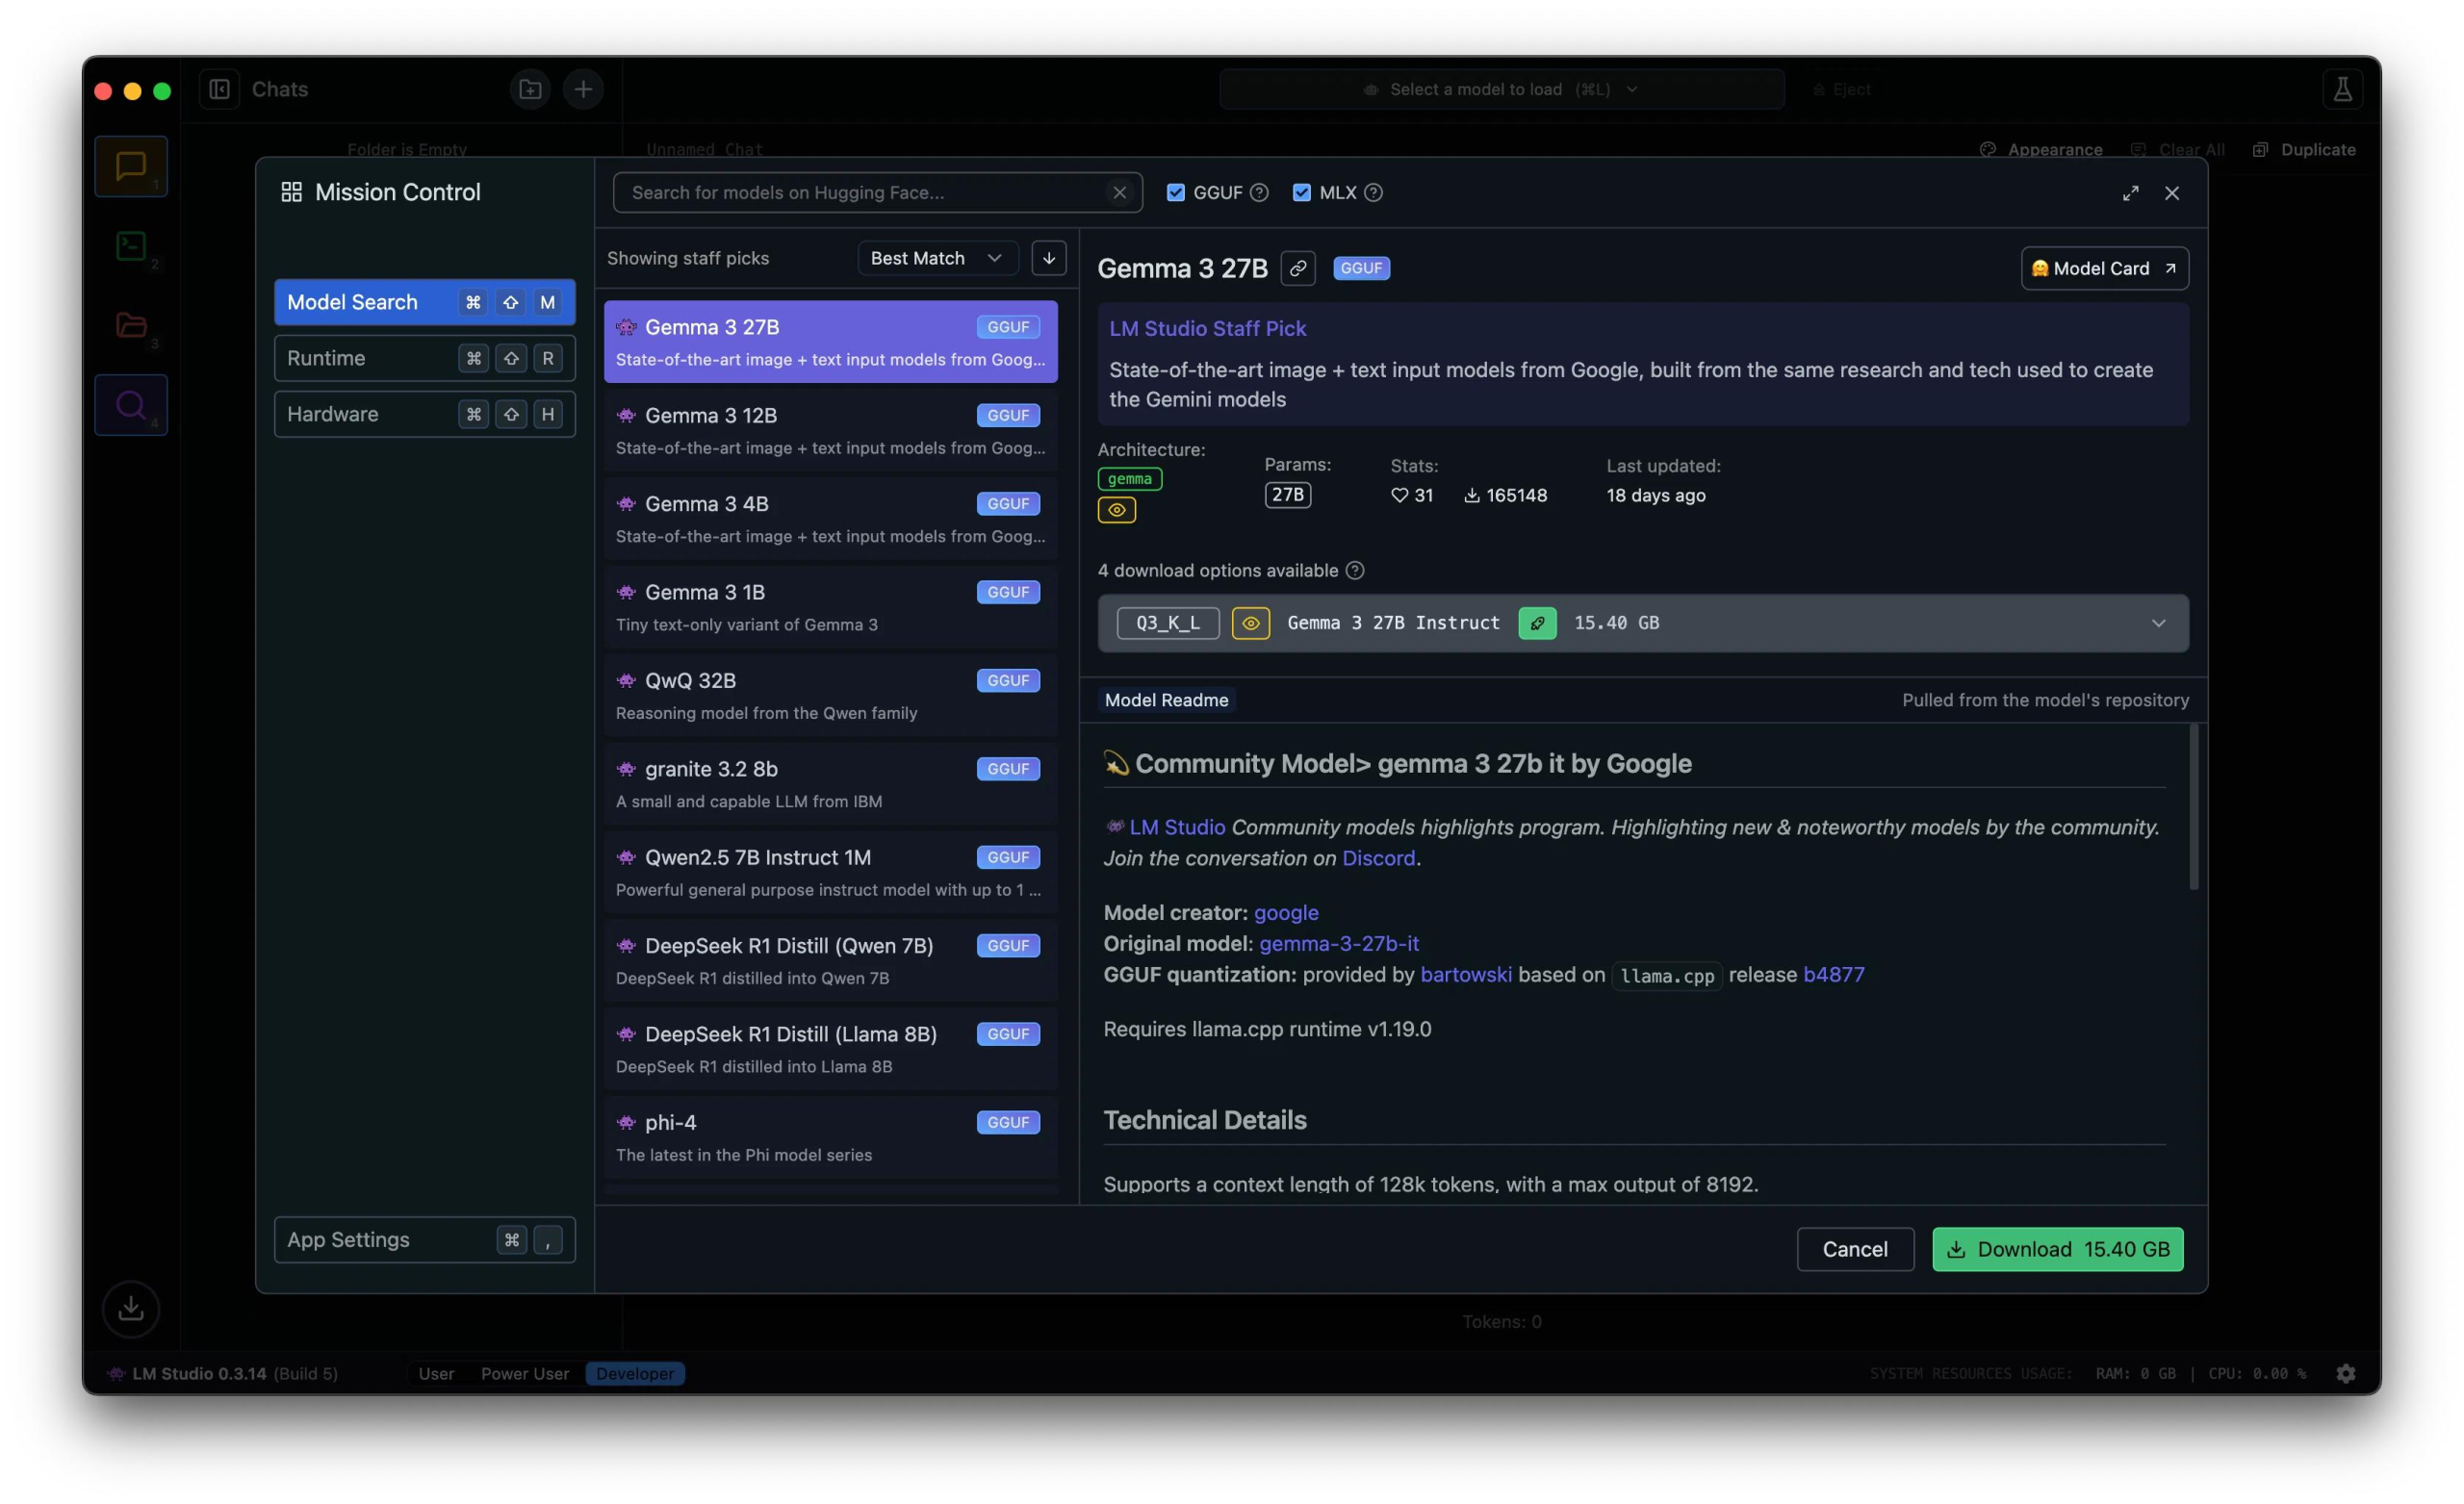This screenshot has height=1504, width=2464.
Task: Expand the Q3_K_L download options dropdown
Action: pos(1642,623)
